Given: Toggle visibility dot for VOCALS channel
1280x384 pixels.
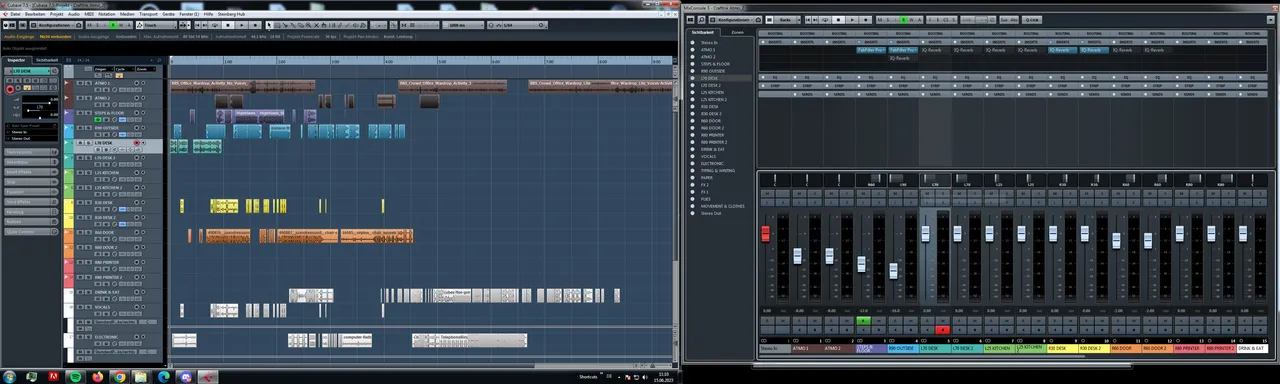Looking at the screenshot, I should point(693,156).
